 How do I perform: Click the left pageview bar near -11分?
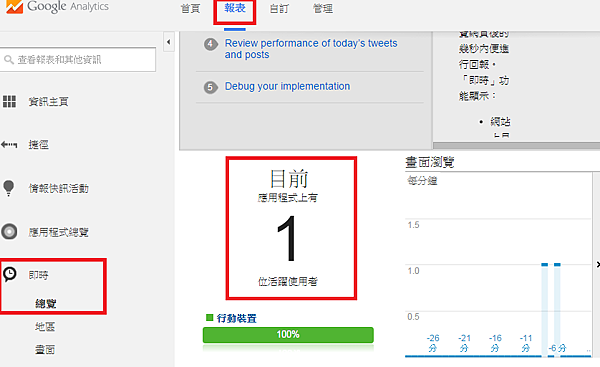545,310
